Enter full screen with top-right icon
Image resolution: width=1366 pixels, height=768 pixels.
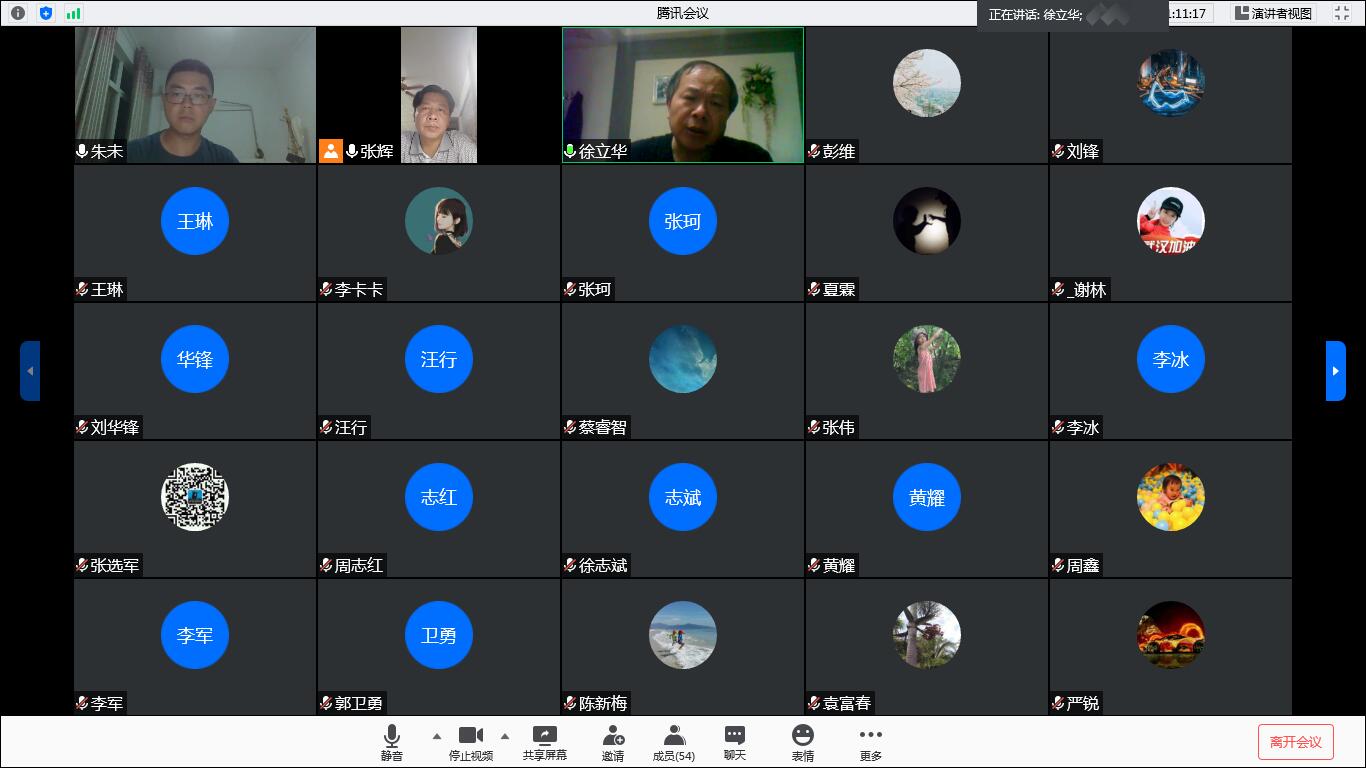click(x=1342, y=14)
